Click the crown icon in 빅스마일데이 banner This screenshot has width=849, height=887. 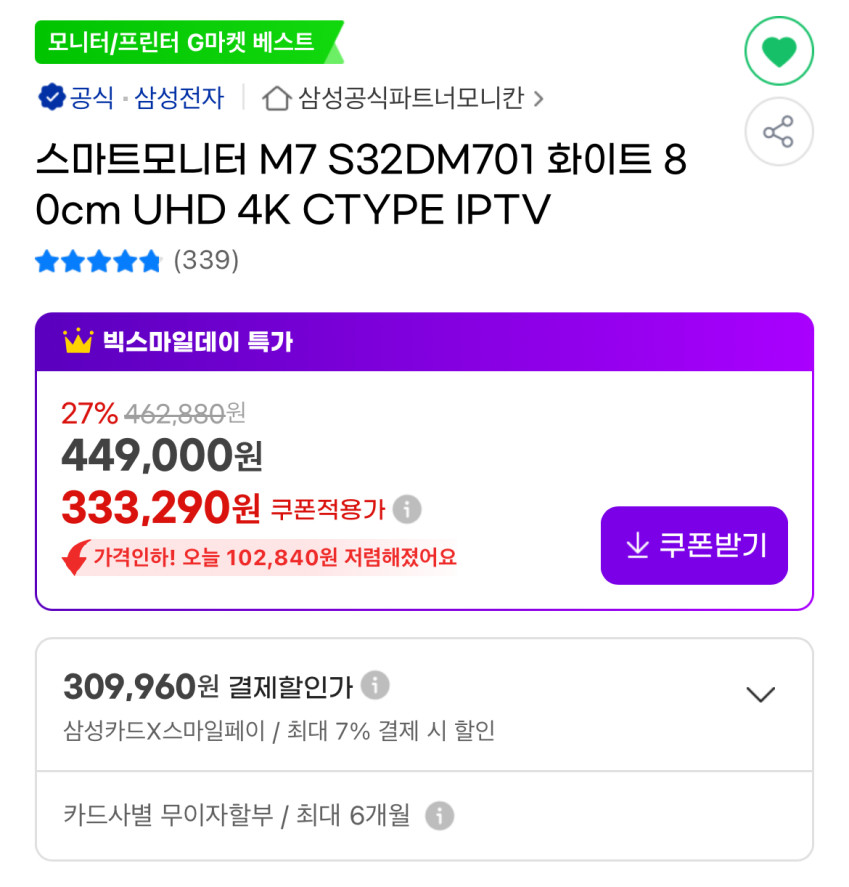pos(78,341)
